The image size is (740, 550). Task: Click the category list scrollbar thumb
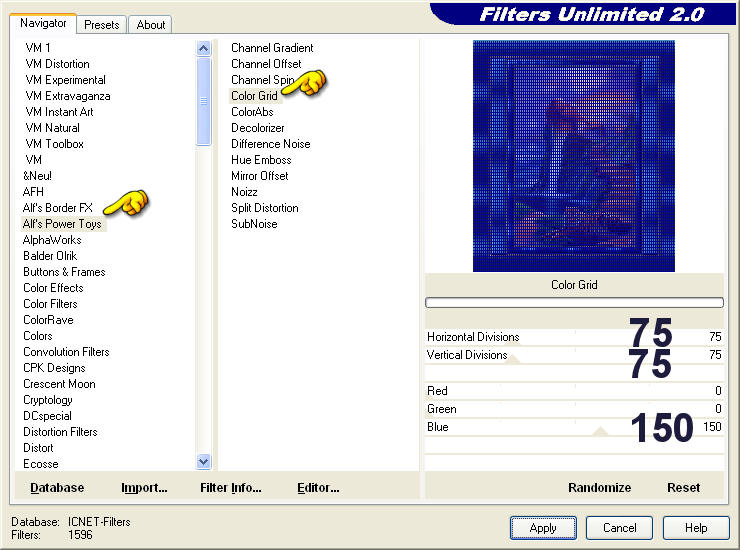click(203, 101)
